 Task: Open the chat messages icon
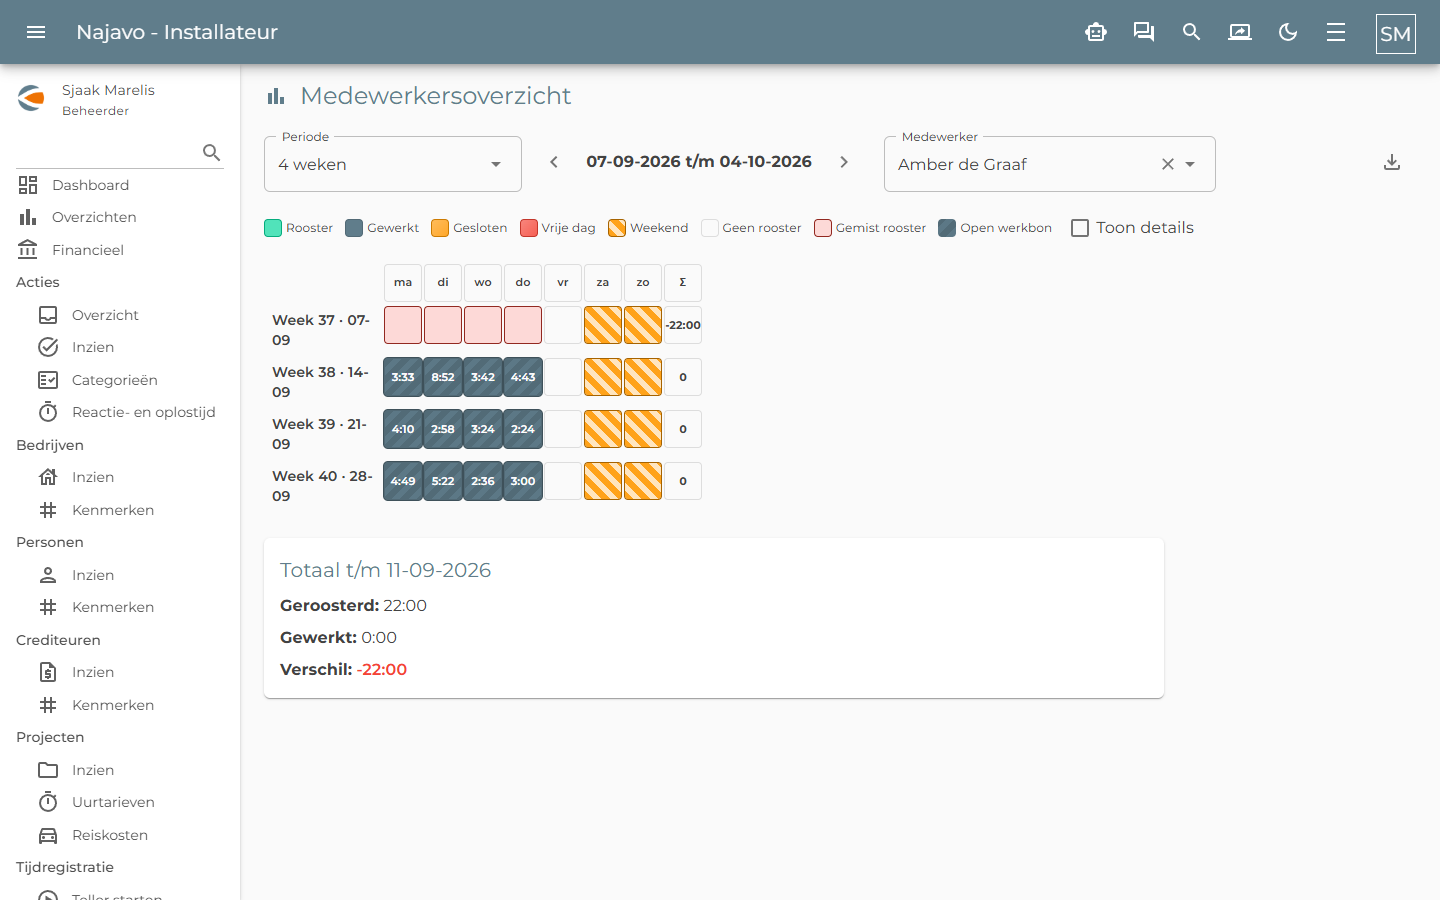pos(1144,32)
